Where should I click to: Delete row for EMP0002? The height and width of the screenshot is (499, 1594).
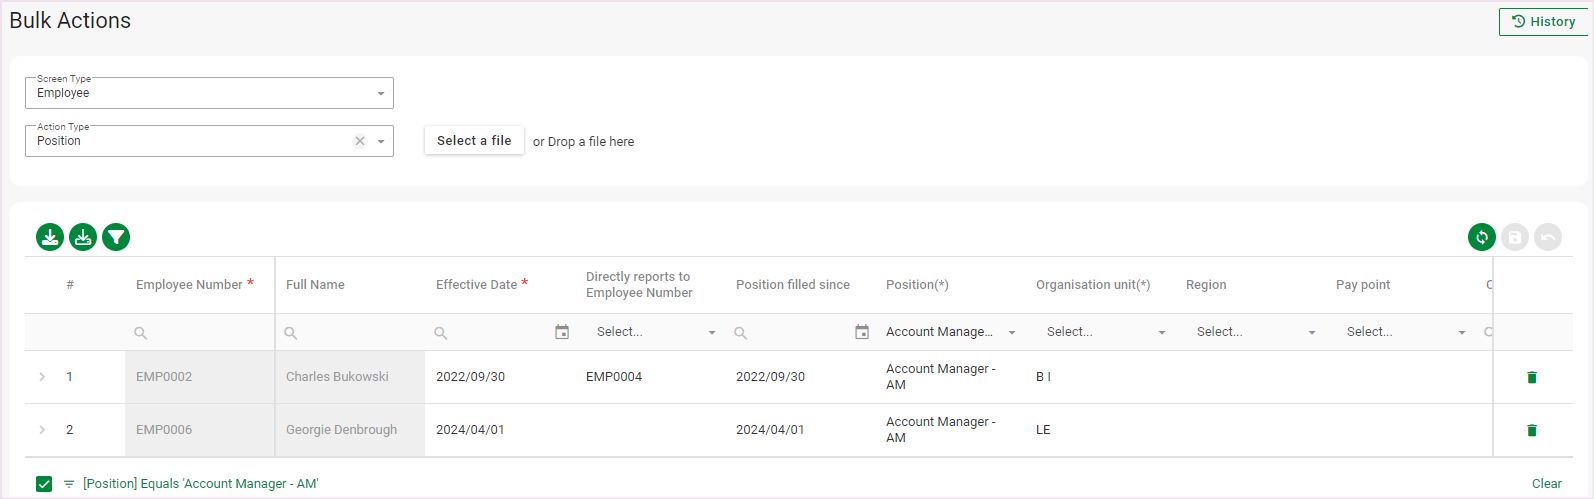(x=1531, y=377)
